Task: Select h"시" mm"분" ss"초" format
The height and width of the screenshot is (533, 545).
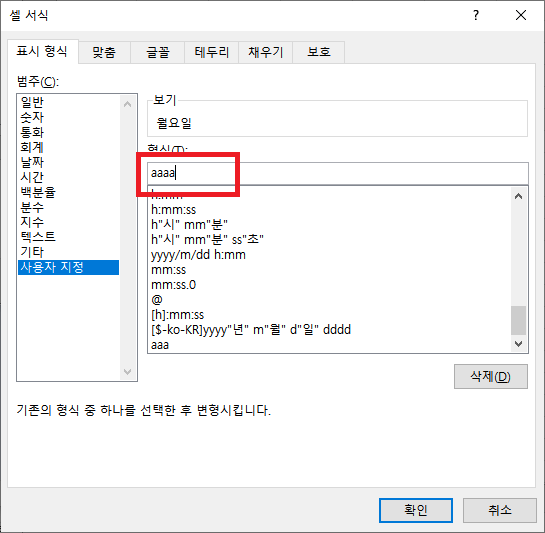Action: click(x=330, y=240)
